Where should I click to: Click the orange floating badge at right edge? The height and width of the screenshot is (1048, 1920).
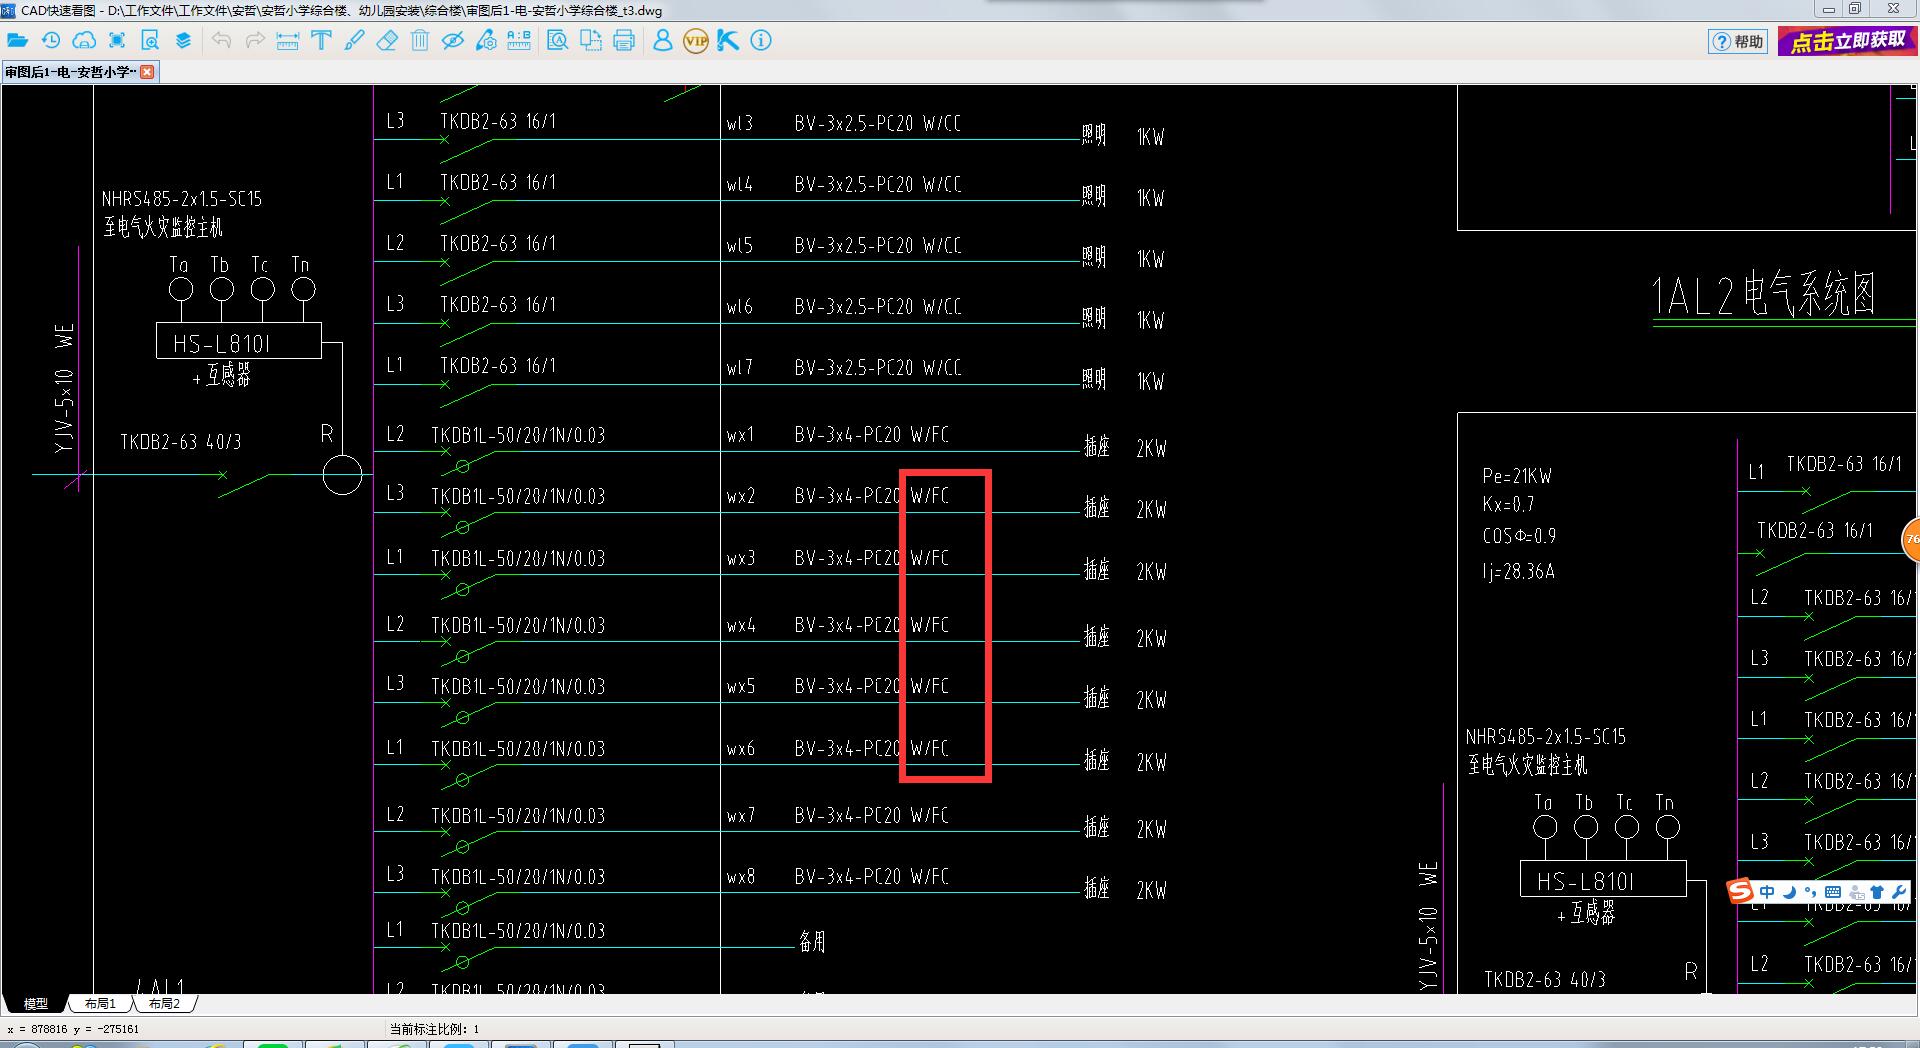pyautogui.click(x=1910, y=539)
